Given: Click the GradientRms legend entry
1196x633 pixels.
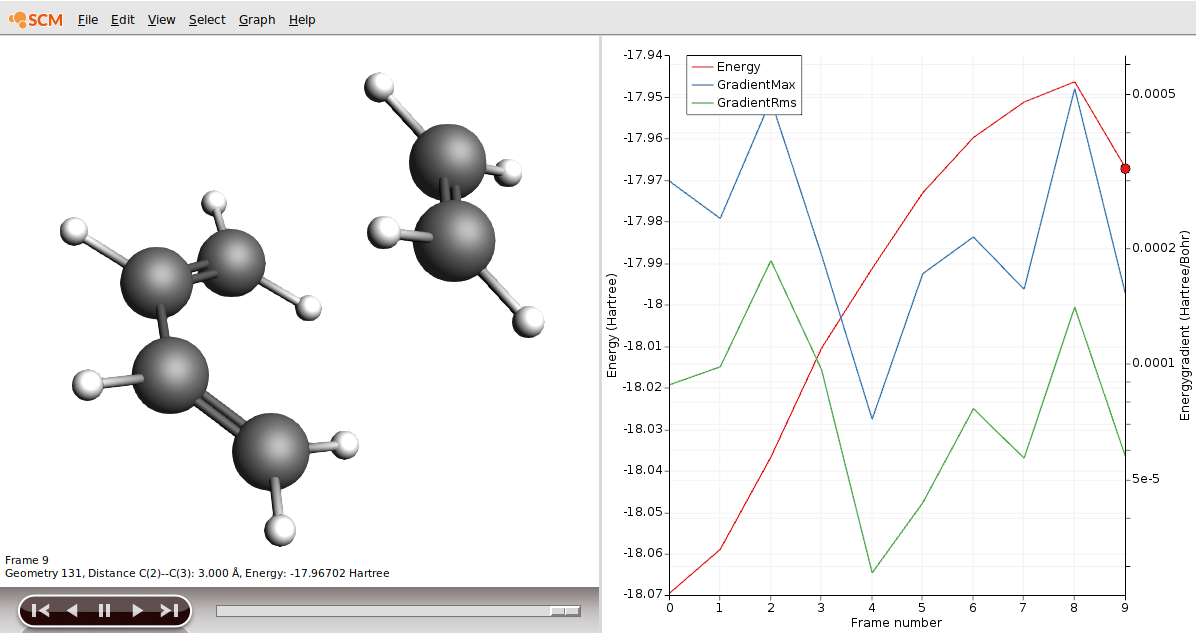Looking at the screenshot, I should [x=757, y=103].
